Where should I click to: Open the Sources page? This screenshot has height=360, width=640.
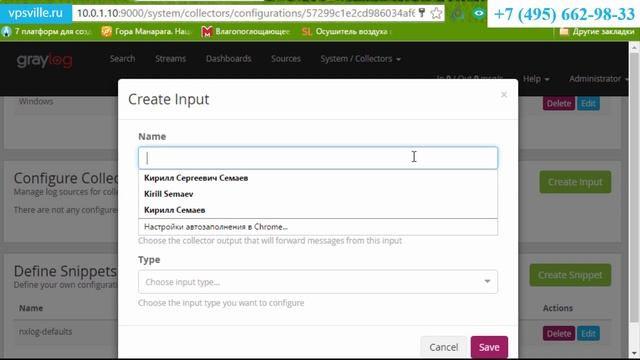[x=286, y=59]
